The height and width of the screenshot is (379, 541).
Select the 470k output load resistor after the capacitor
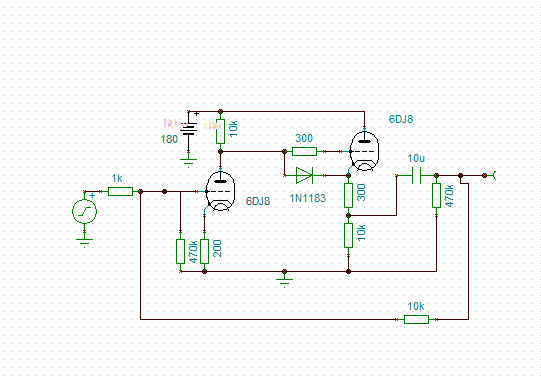(436, 195)
